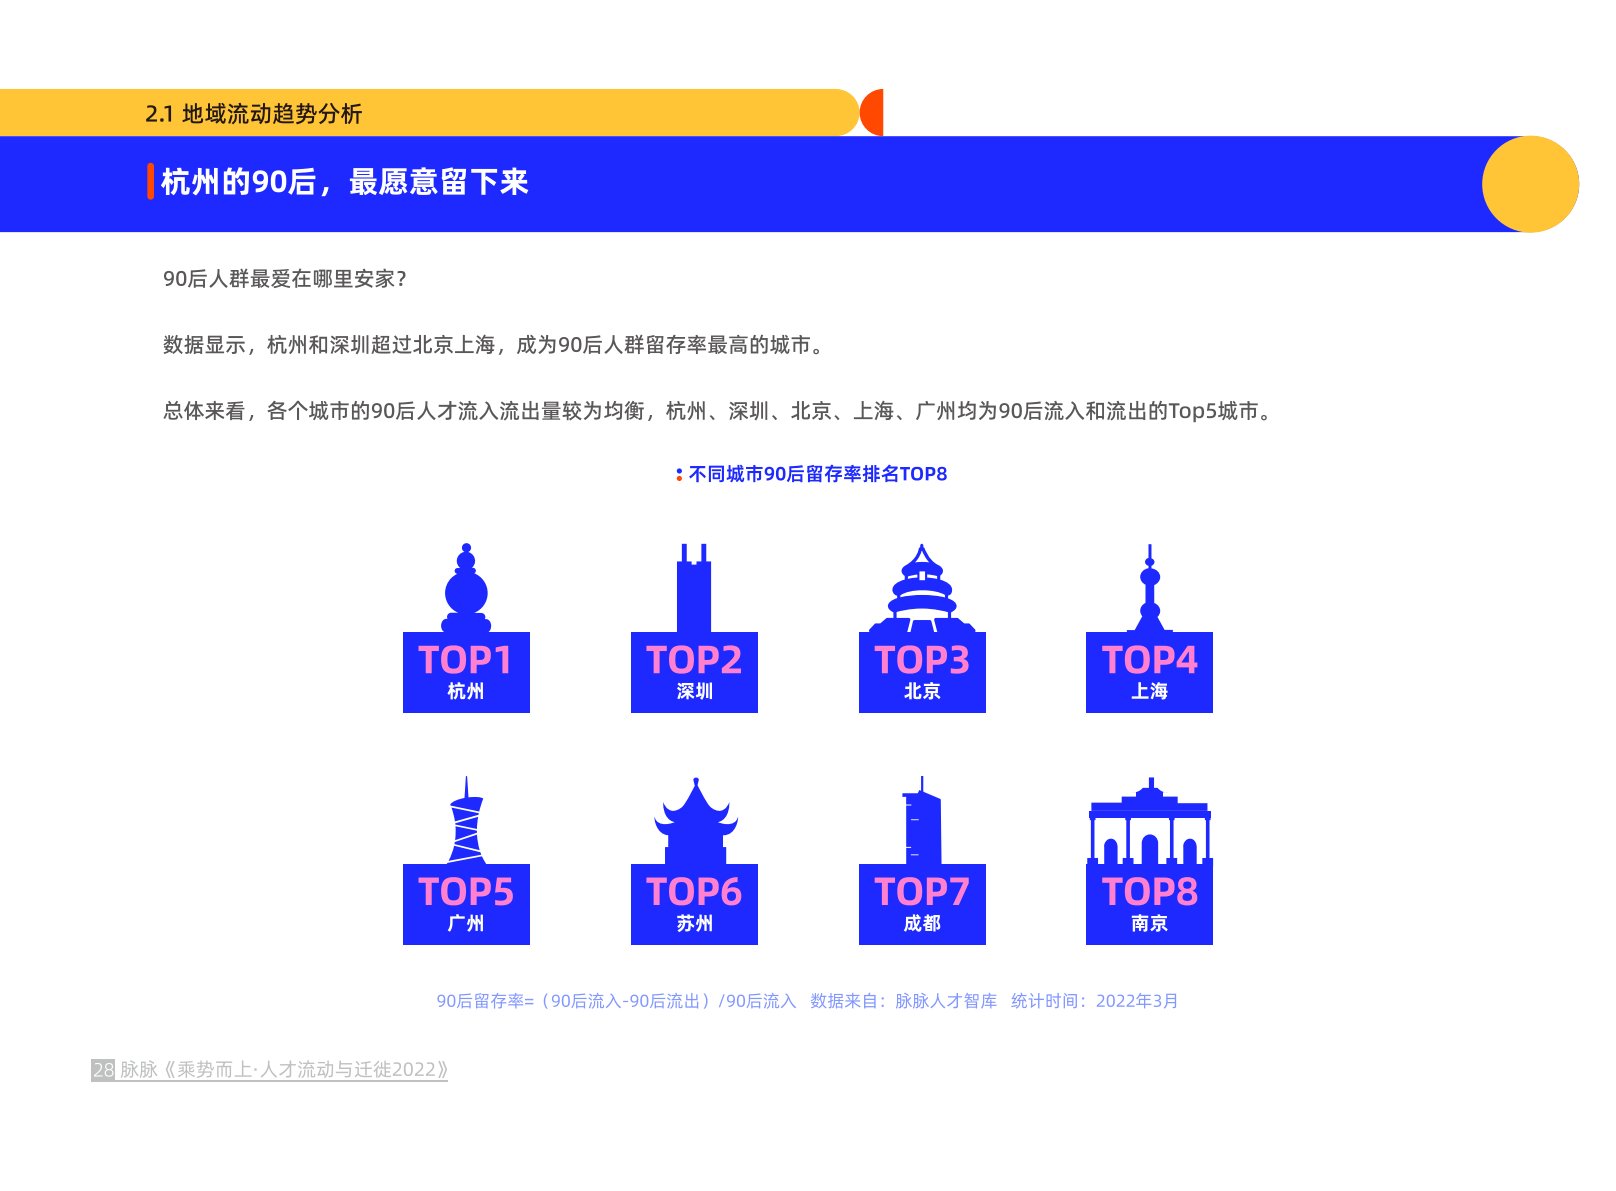1616x1191 pixels.
Task: Click the Hangzhou pagoda silhouette above TOP1
Action: [466, 588]
